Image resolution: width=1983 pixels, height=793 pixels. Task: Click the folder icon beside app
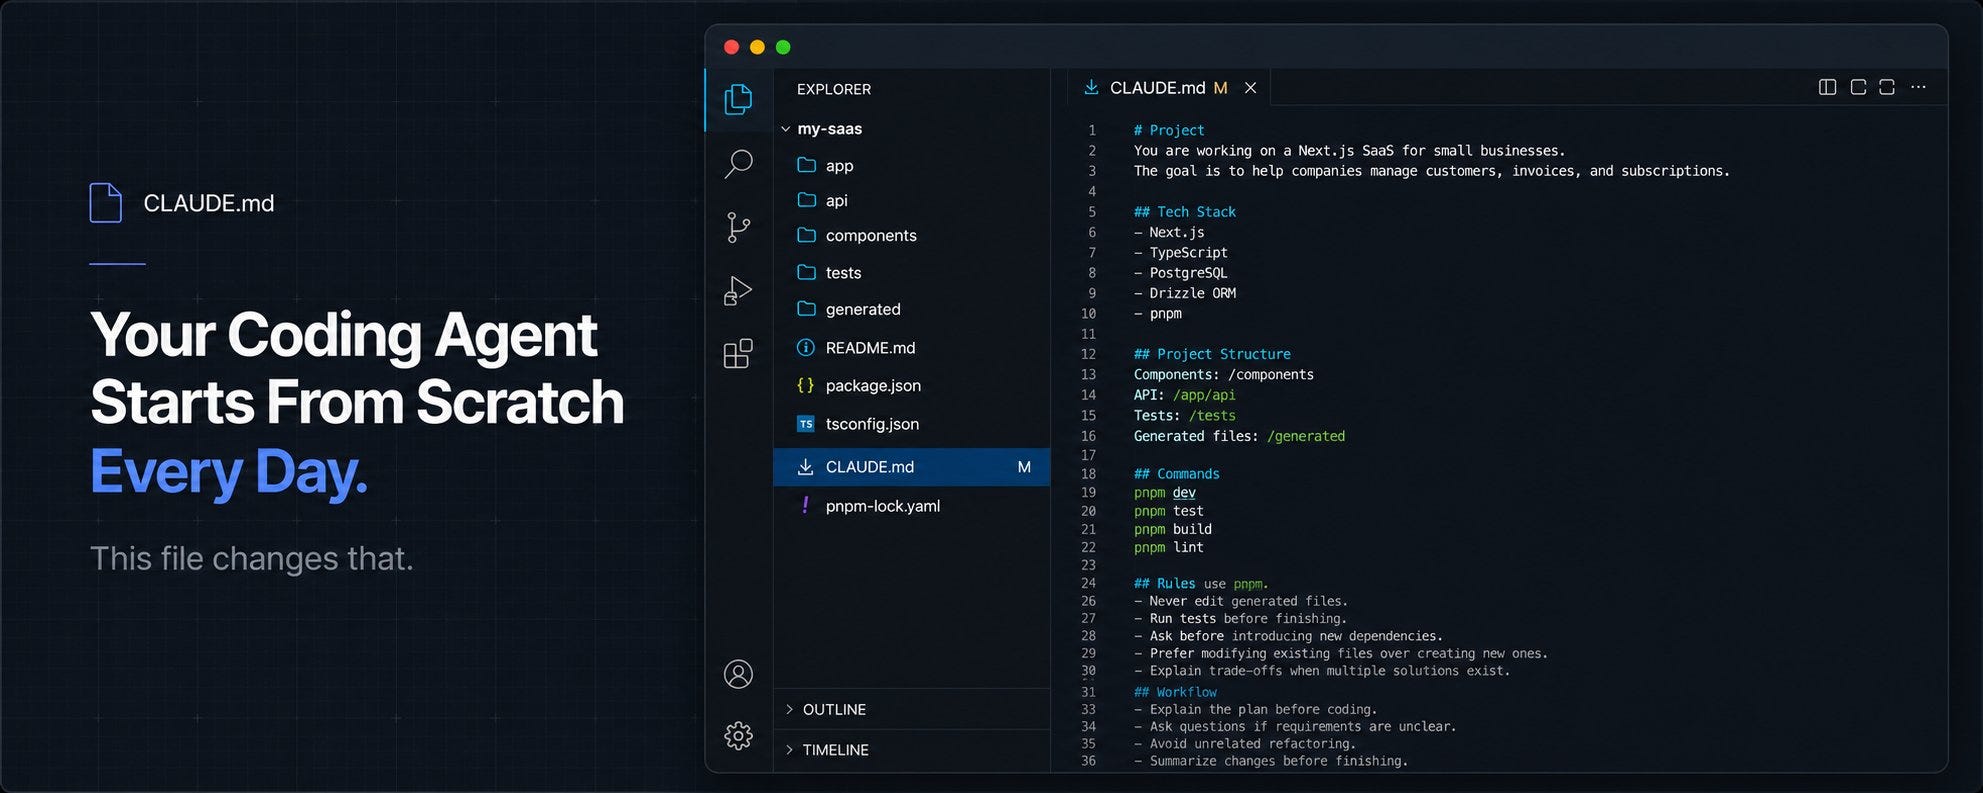click(806, 165)
